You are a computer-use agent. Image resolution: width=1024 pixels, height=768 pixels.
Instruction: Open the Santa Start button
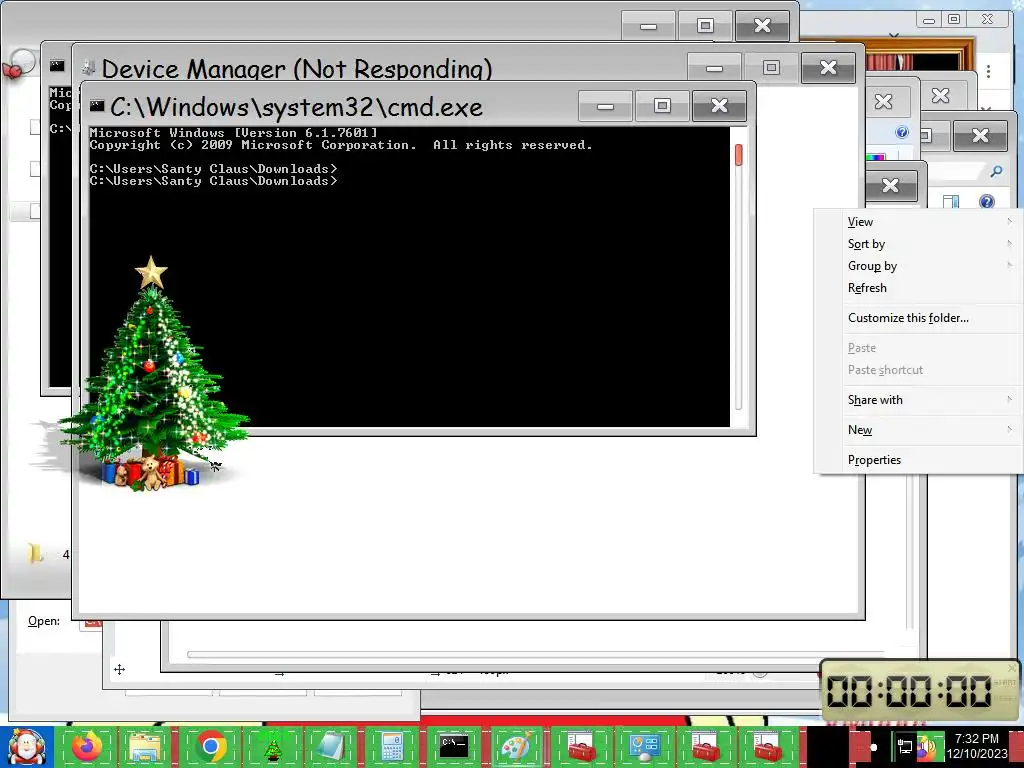(x=26, y=747)
